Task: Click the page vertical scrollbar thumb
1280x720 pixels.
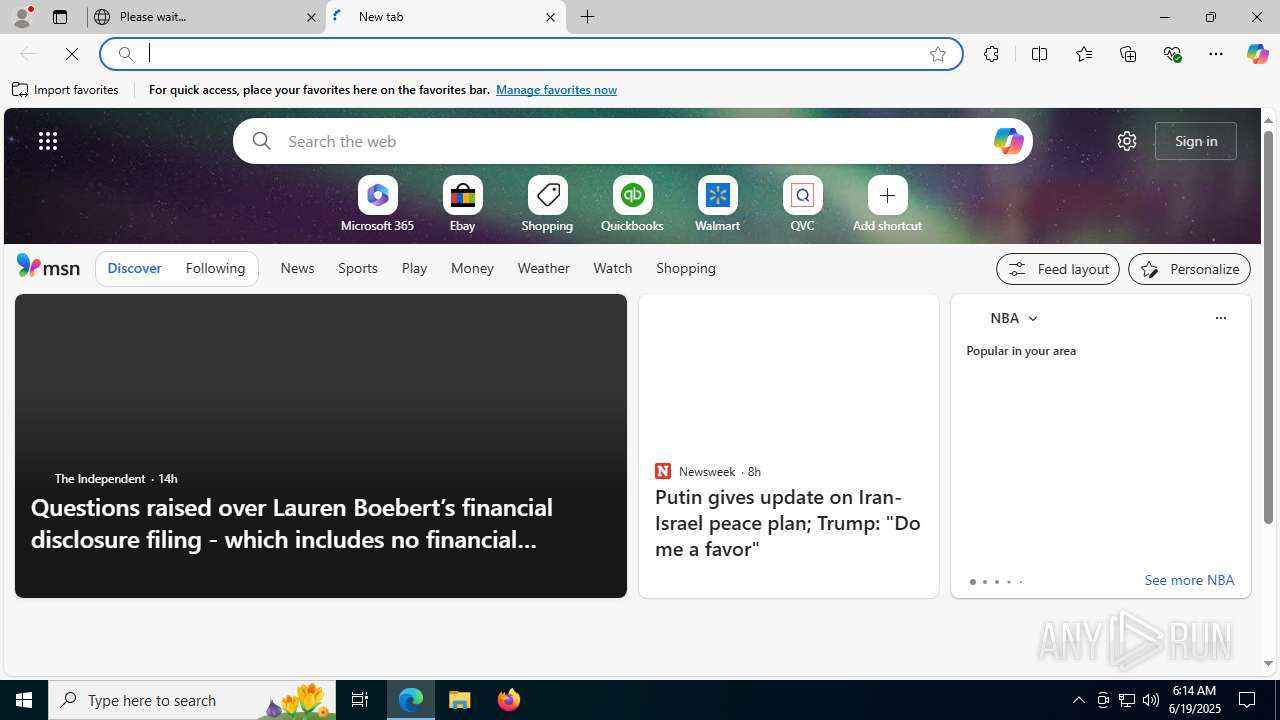Action: point(1268,327)
